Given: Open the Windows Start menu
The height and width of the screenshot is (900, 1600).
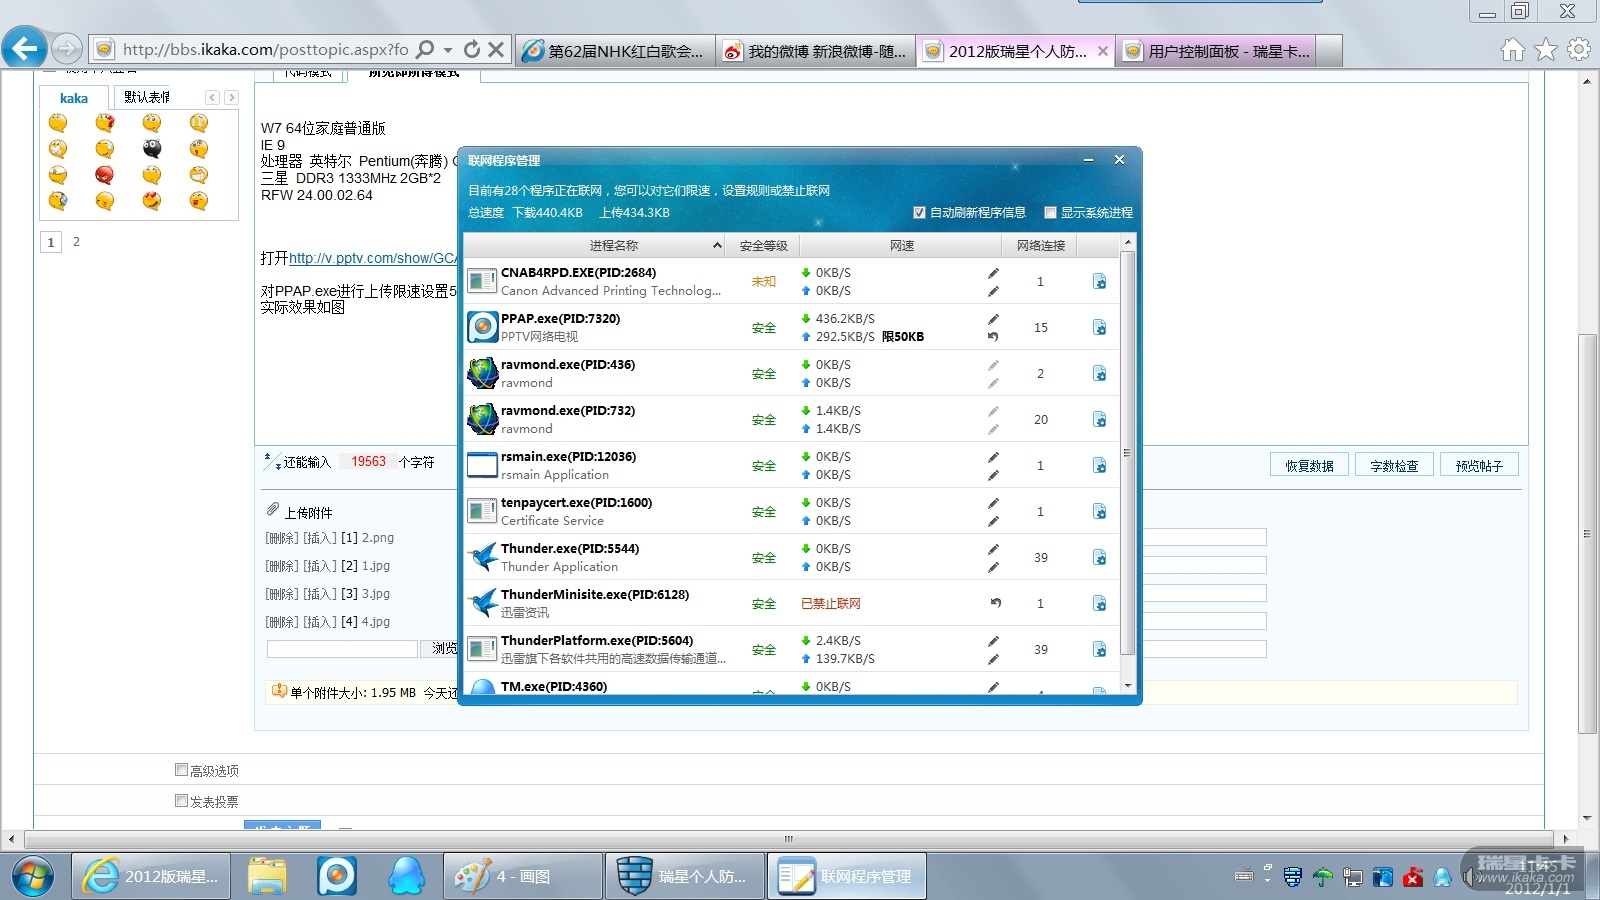Looking at the screenshot, I should pyautogui.click(x=33, y=877).
